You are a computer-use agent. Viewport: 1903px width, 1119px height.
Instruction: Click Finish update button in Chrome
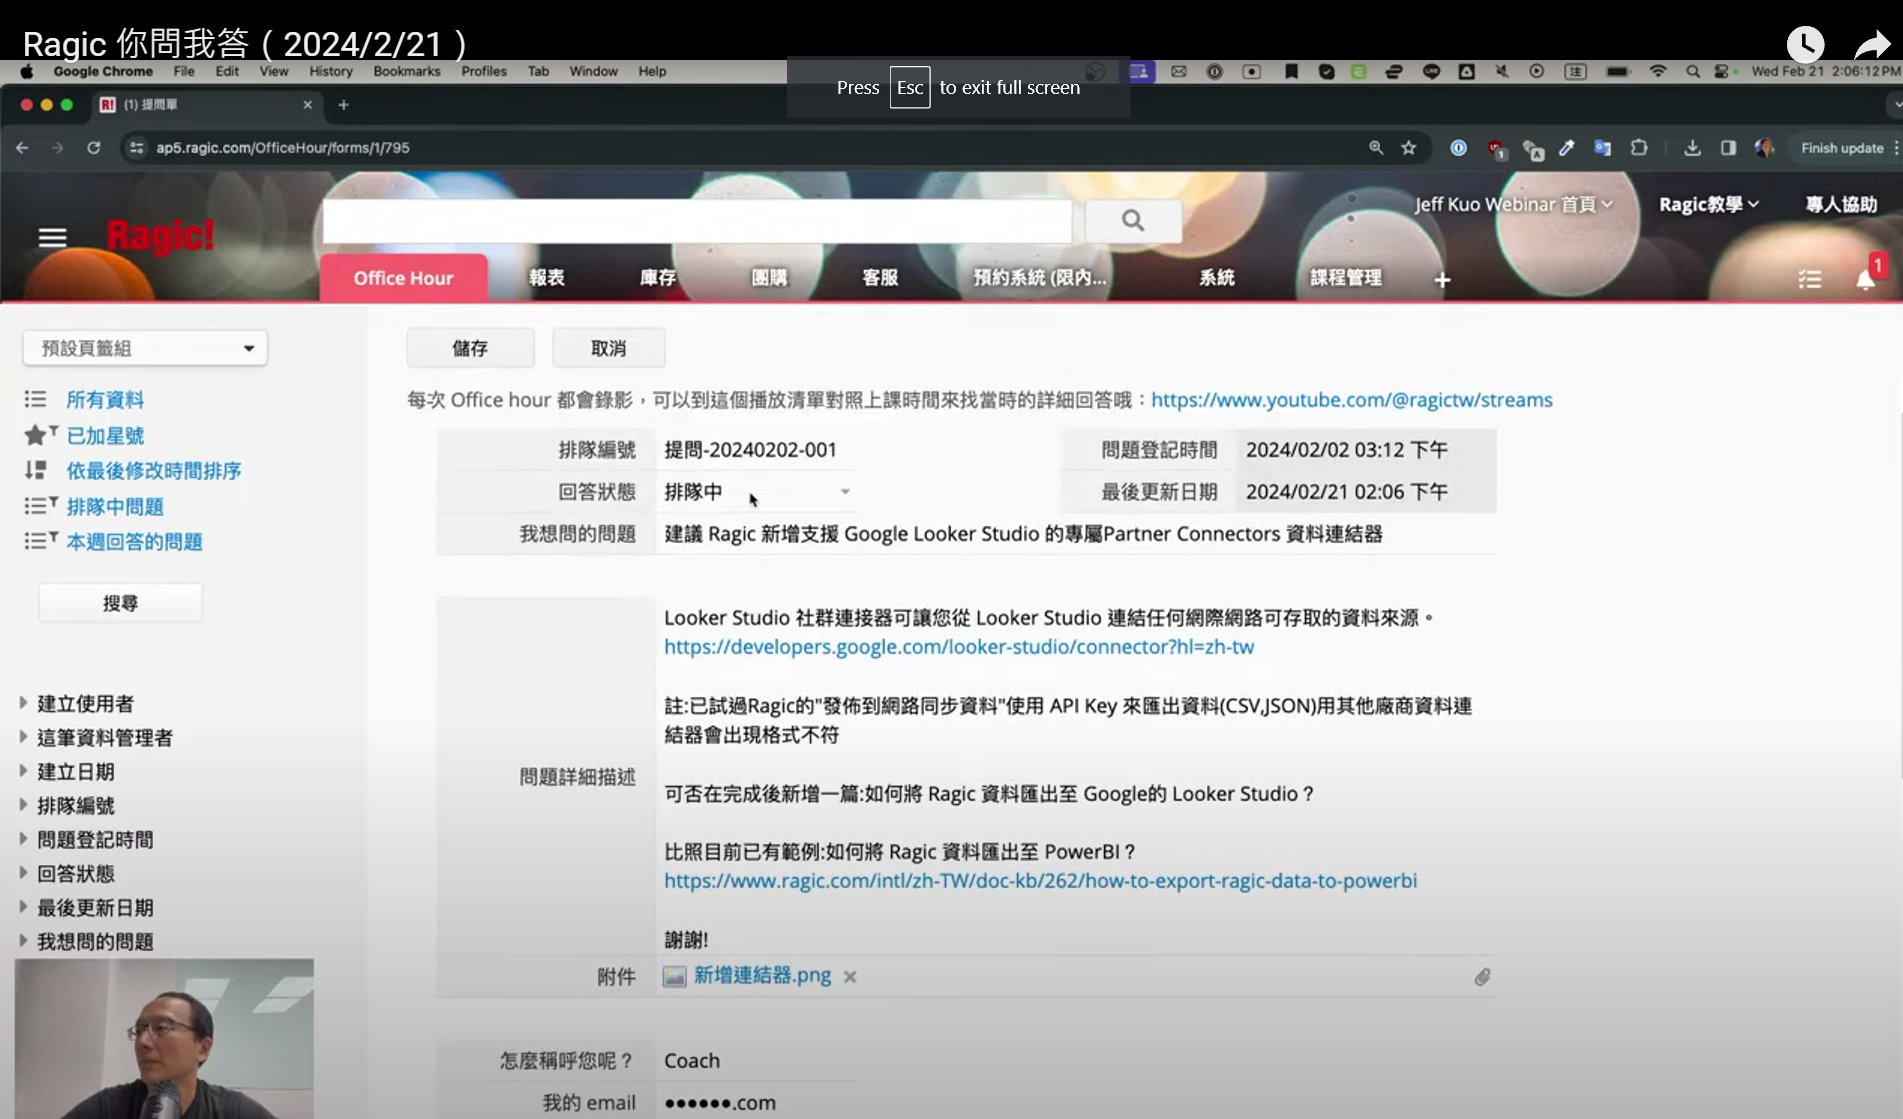point(1842,148)
